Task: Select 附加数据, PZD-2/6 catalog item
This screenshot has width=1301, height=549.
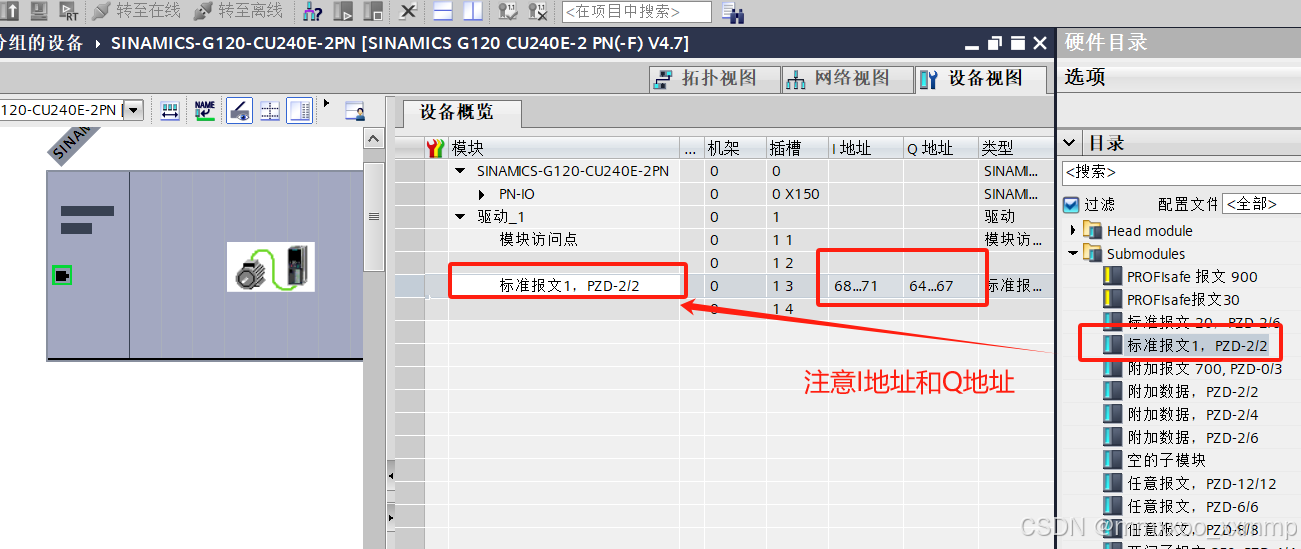Action: tap(1181, 437)
